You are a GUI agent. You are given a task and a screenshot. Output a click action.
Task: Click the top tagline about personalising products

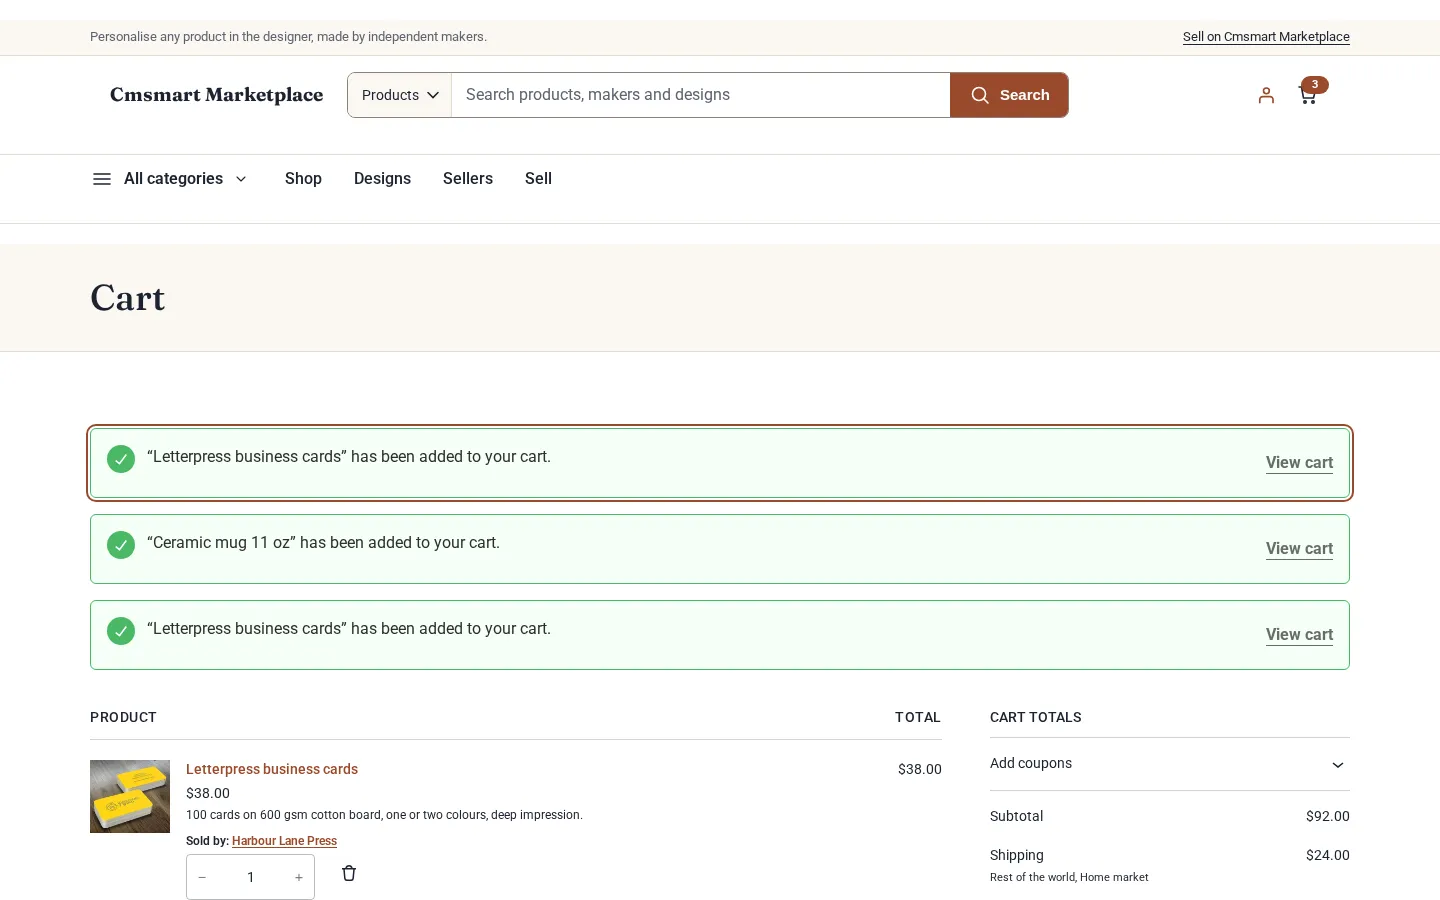pyautogui.click(x=288, y=37)
